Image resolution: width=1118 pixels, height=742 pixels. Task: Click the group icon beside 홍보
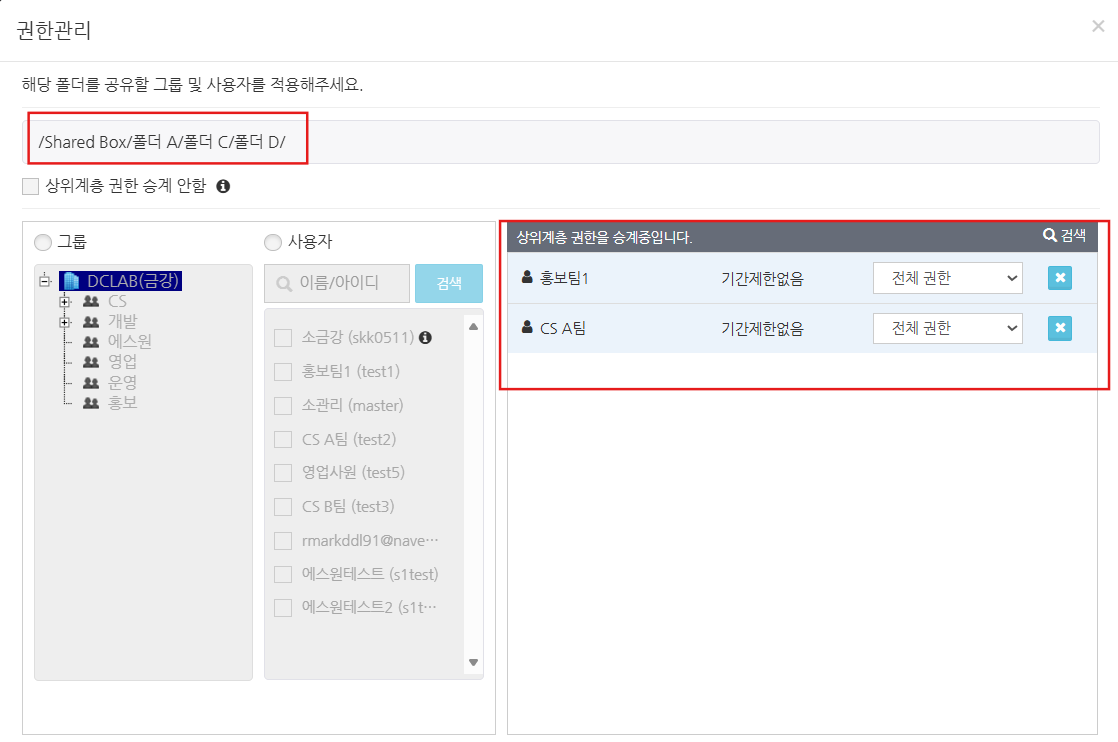click(x=91, y=401)
